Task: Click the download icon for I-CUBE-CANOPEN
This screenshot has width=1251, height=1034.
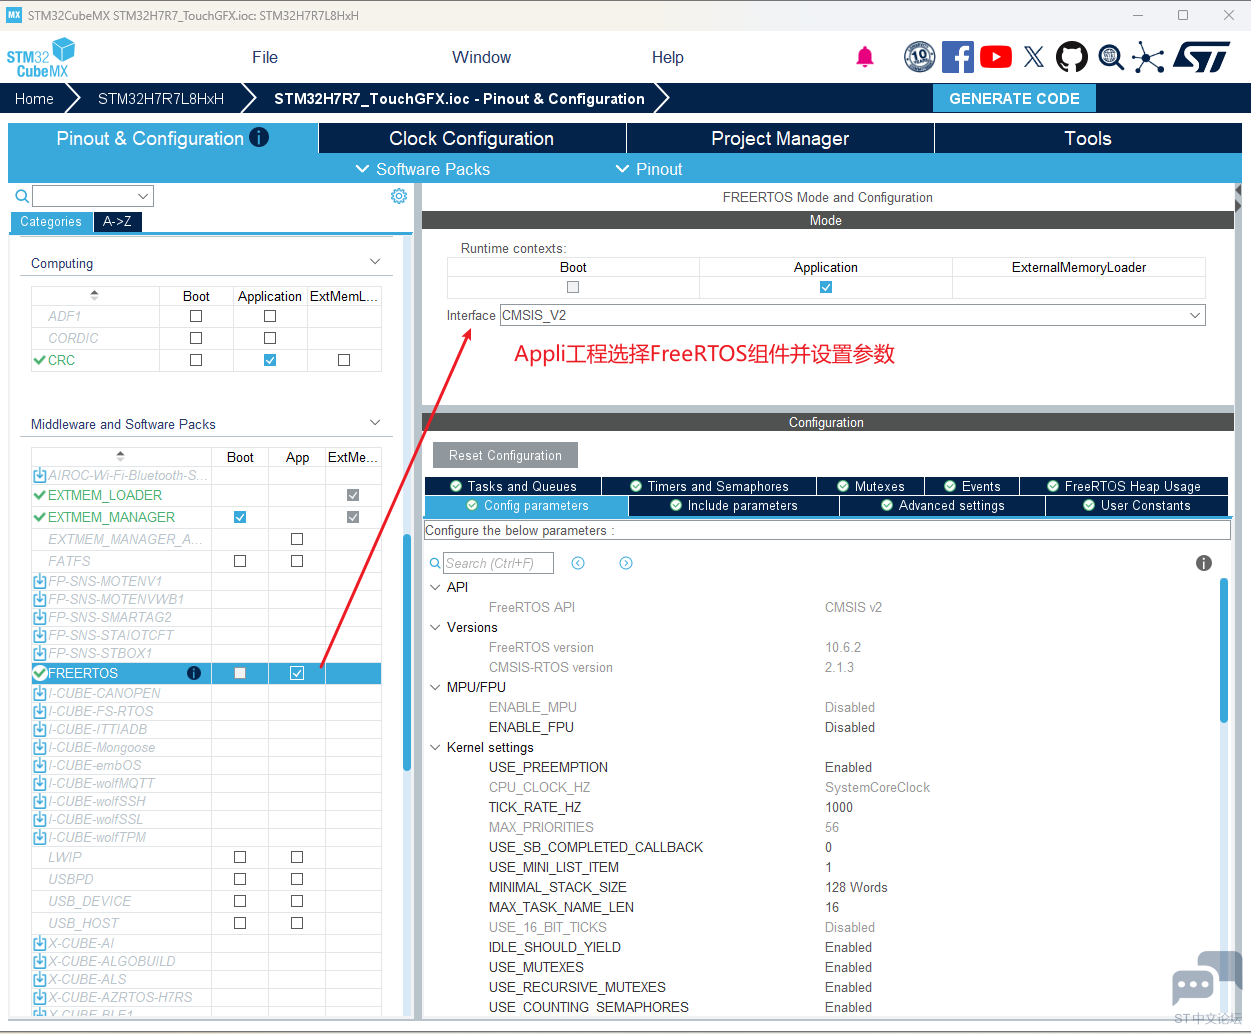Action: click(40, 693)
